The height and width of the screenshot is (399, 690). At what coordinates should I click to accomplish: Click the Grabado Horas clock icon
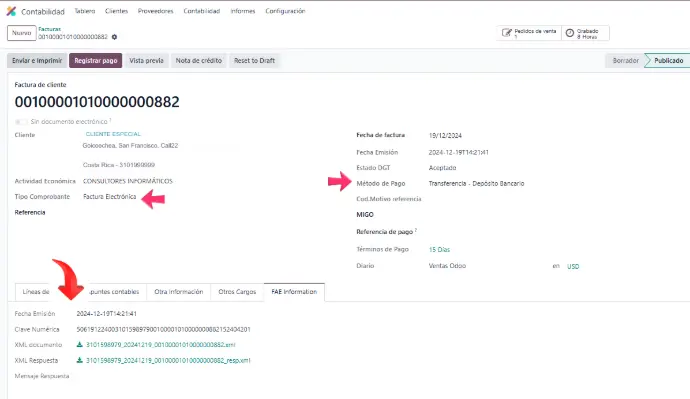(570, 33)
